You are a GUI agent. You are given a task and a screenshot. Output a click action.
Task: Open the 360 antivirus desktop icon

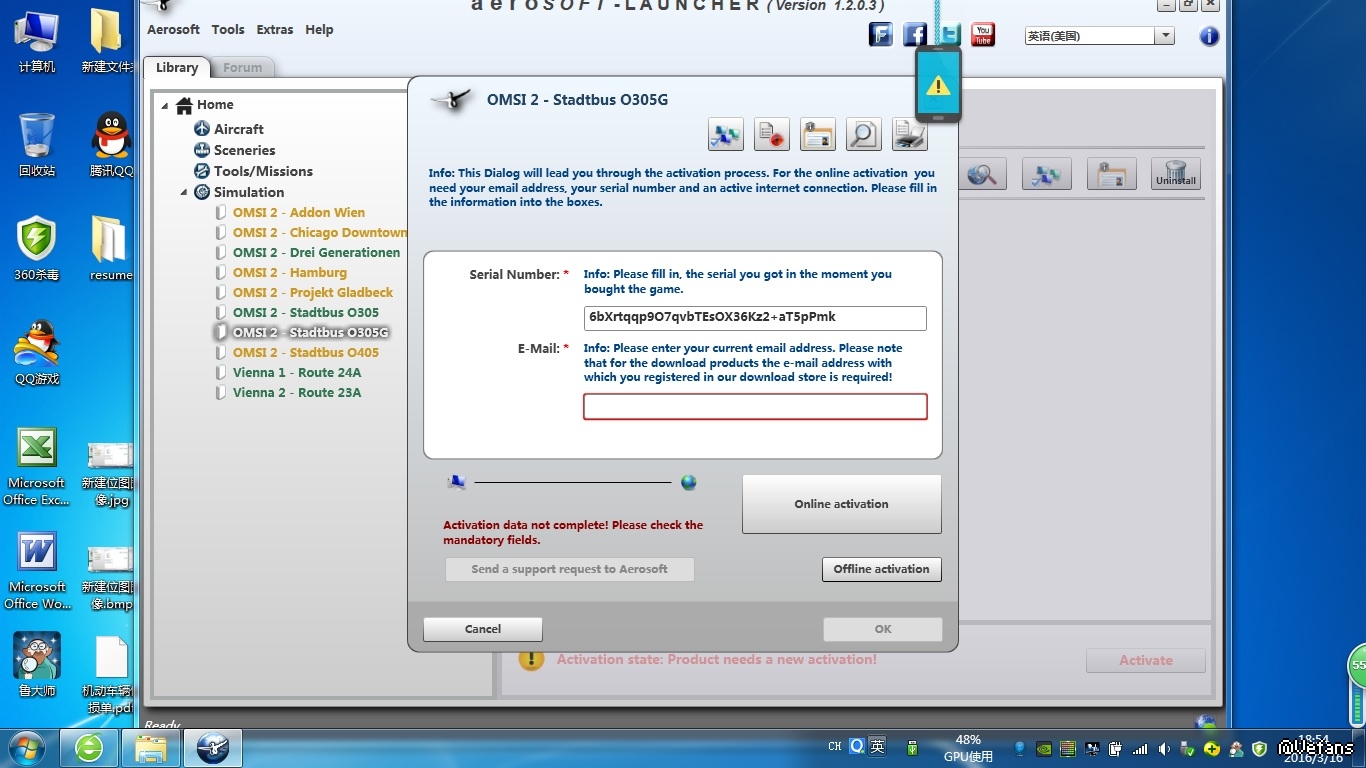tap(37, 247)
